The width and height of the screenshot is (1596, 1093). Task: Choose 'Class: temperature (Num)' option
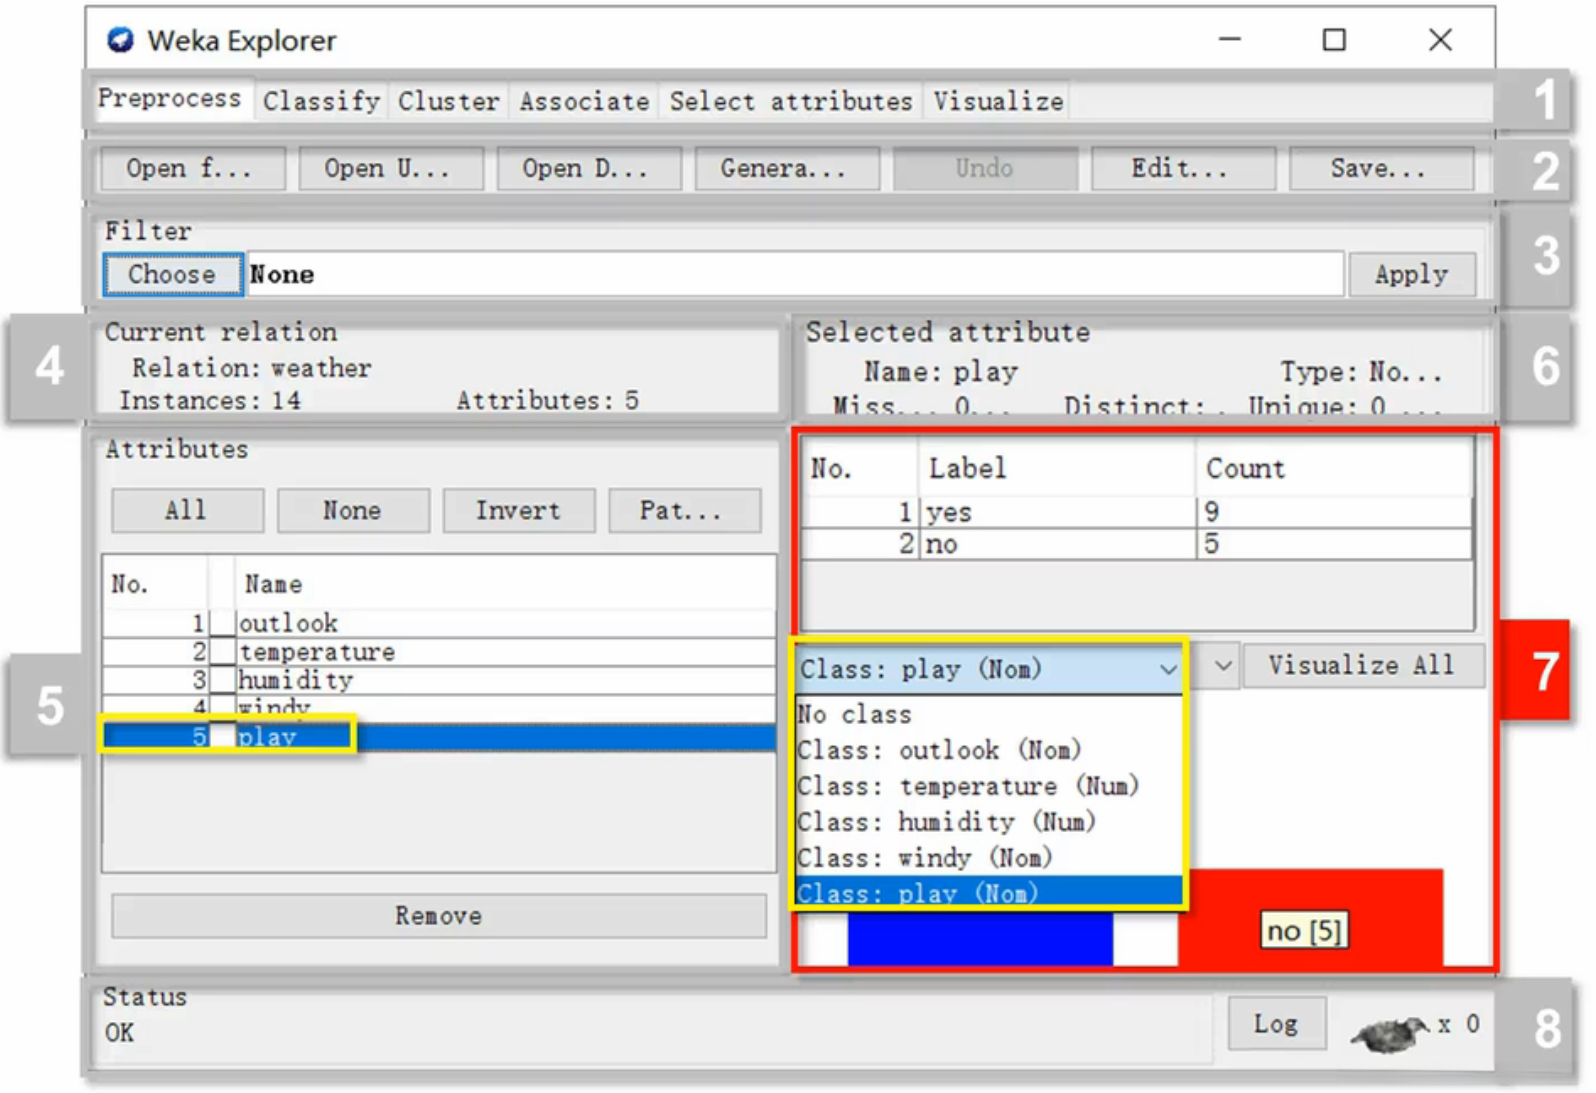point(988,786)
